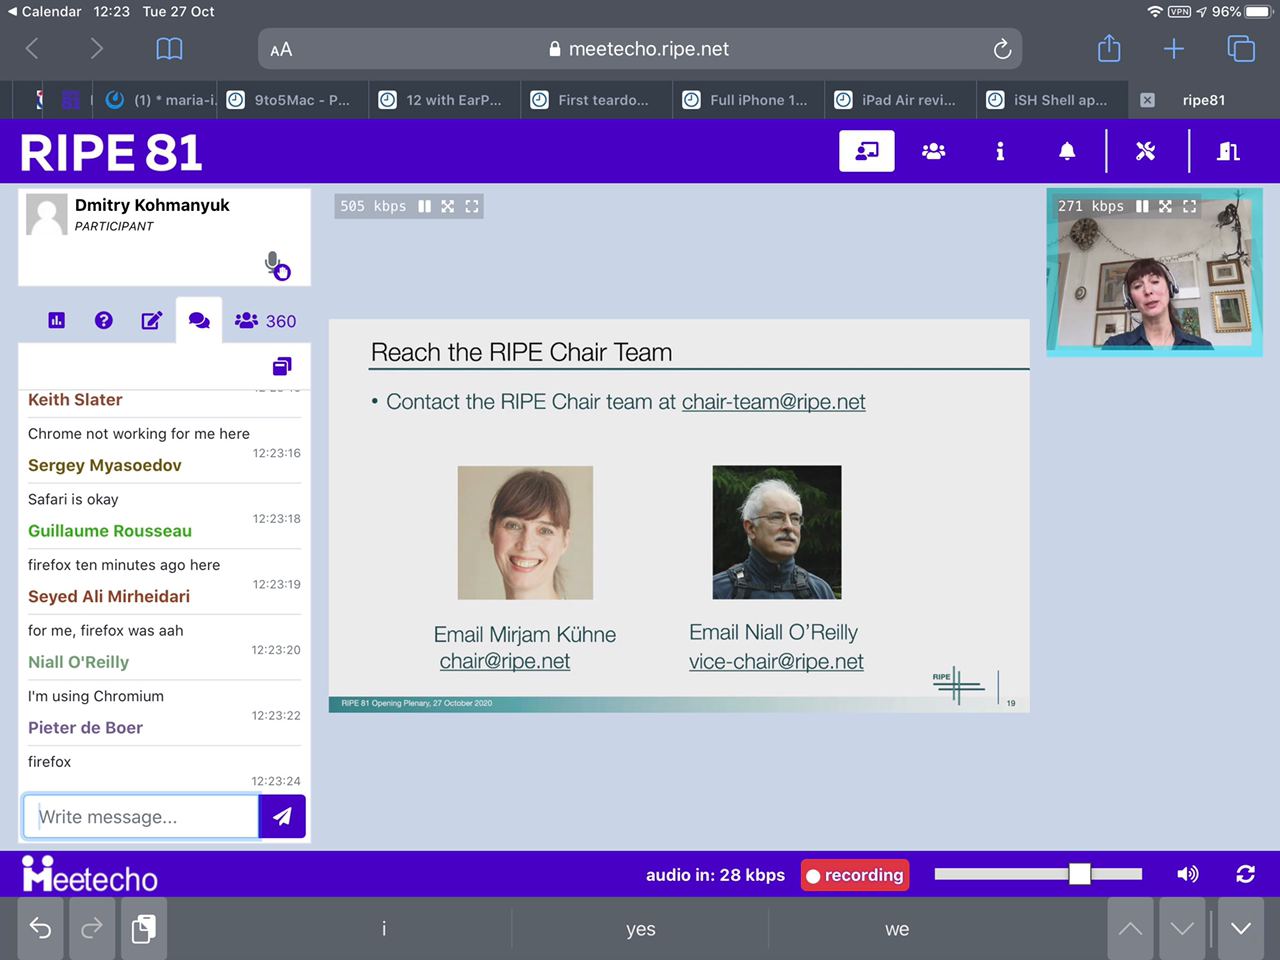Image resolution: width=1280 pixels, height=960 pixels.
Task: Mute audio with the speaker icon
Action: tap(1187, 874)
